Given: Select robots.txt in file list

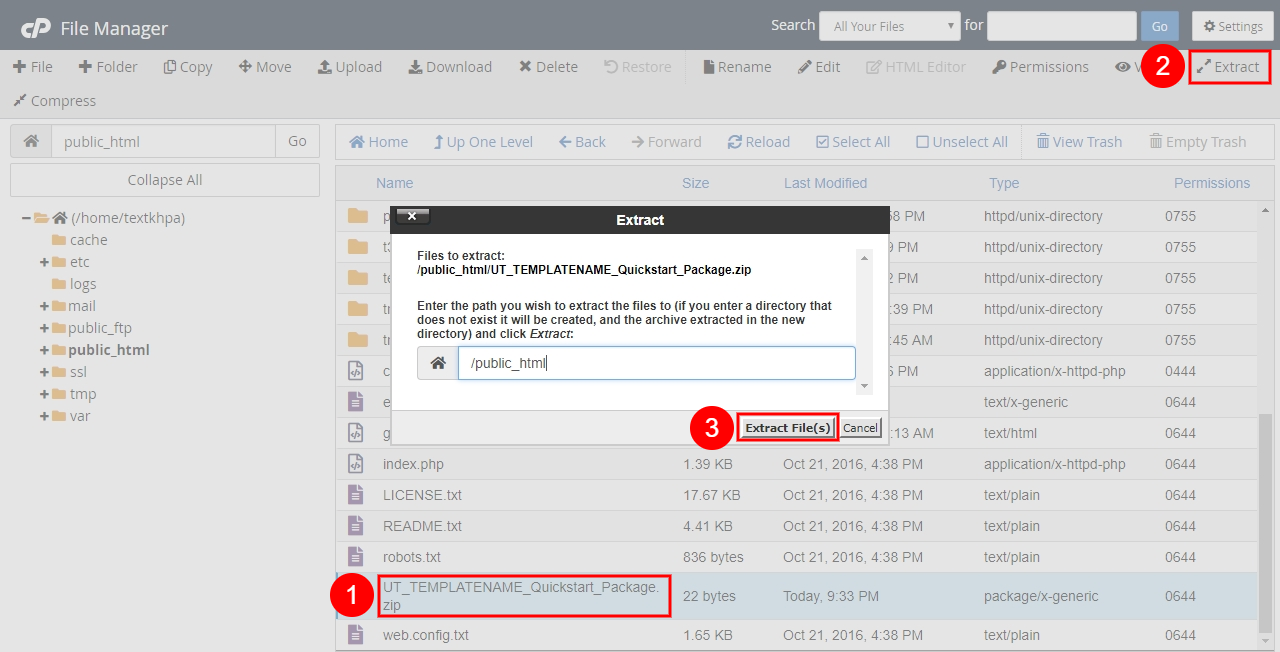Looking at the screenshot, I should [411, 557].
